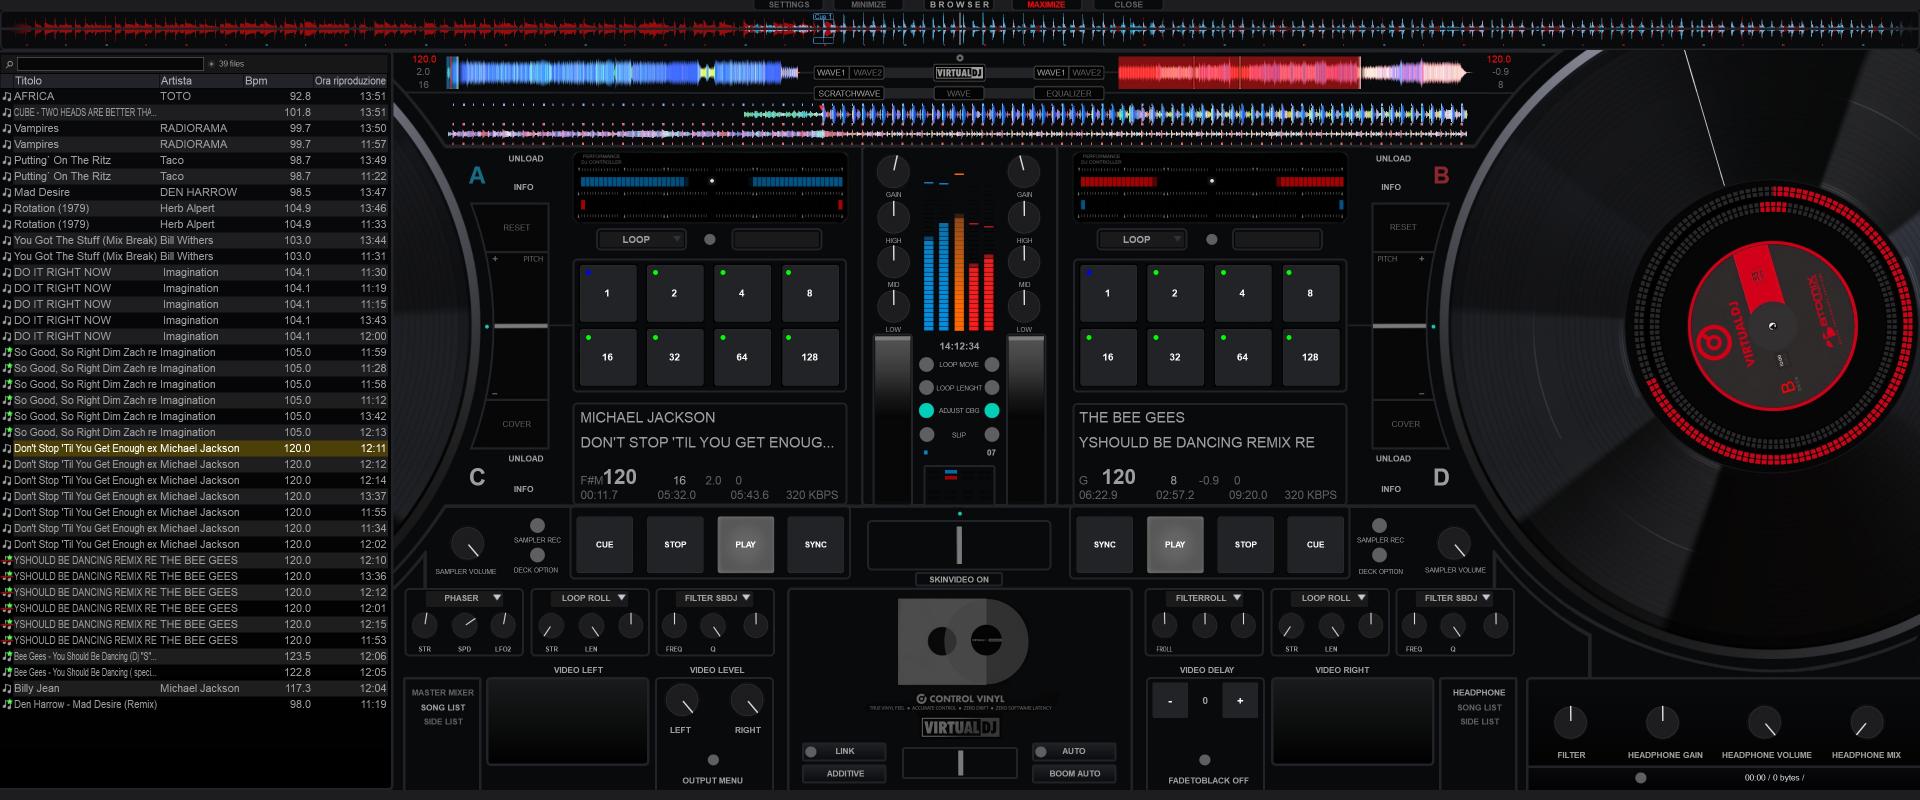Screen dimensions: 1920x800
Task: Turn the Video Level LEFT knob
Action: (681, 701)
